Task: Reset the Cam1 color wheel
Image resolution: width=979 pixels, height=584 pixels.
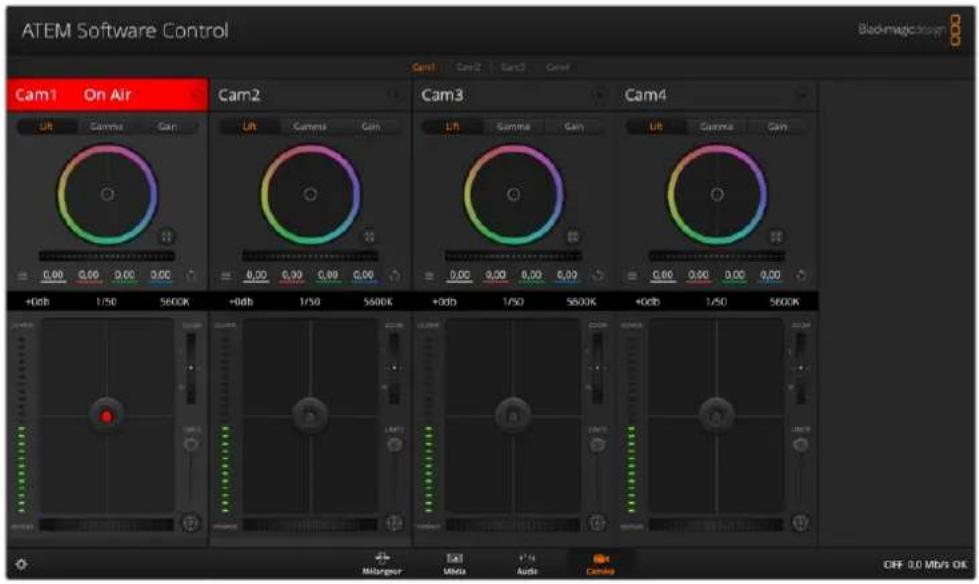Action: (167, 237)
